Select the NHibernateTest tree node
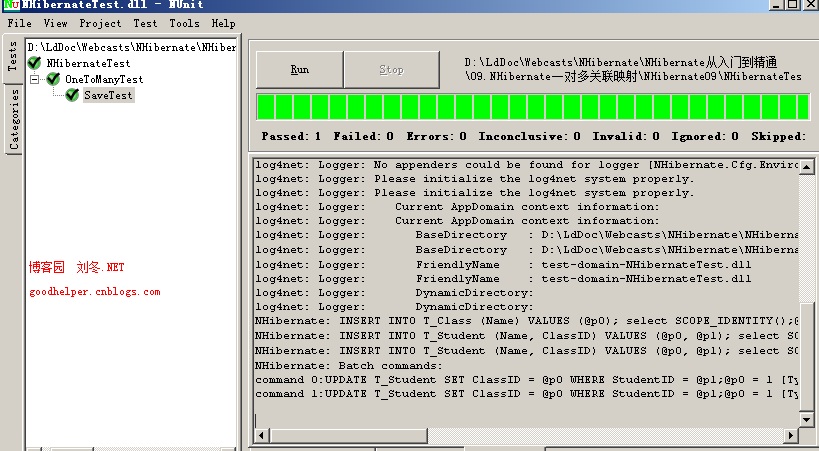Viewport: 819px width, 451px height. coord(88,63)
